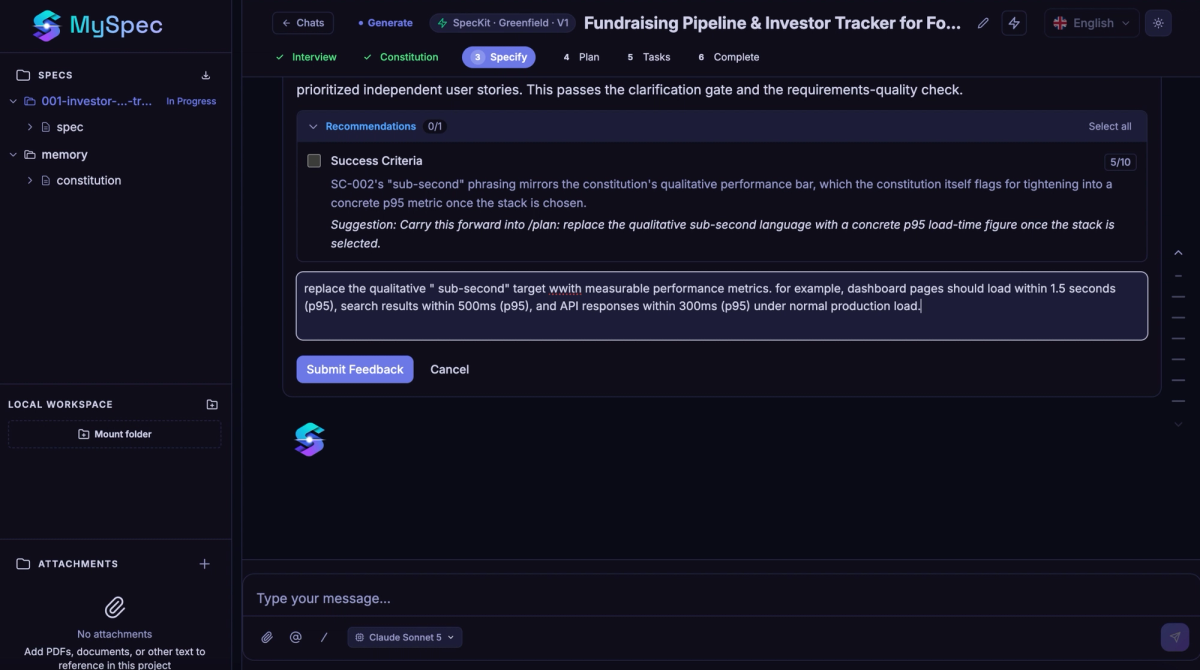This screenshot has height=670, width=1200.
Task: Open the English language dropdown
Action: (1092, 23)
